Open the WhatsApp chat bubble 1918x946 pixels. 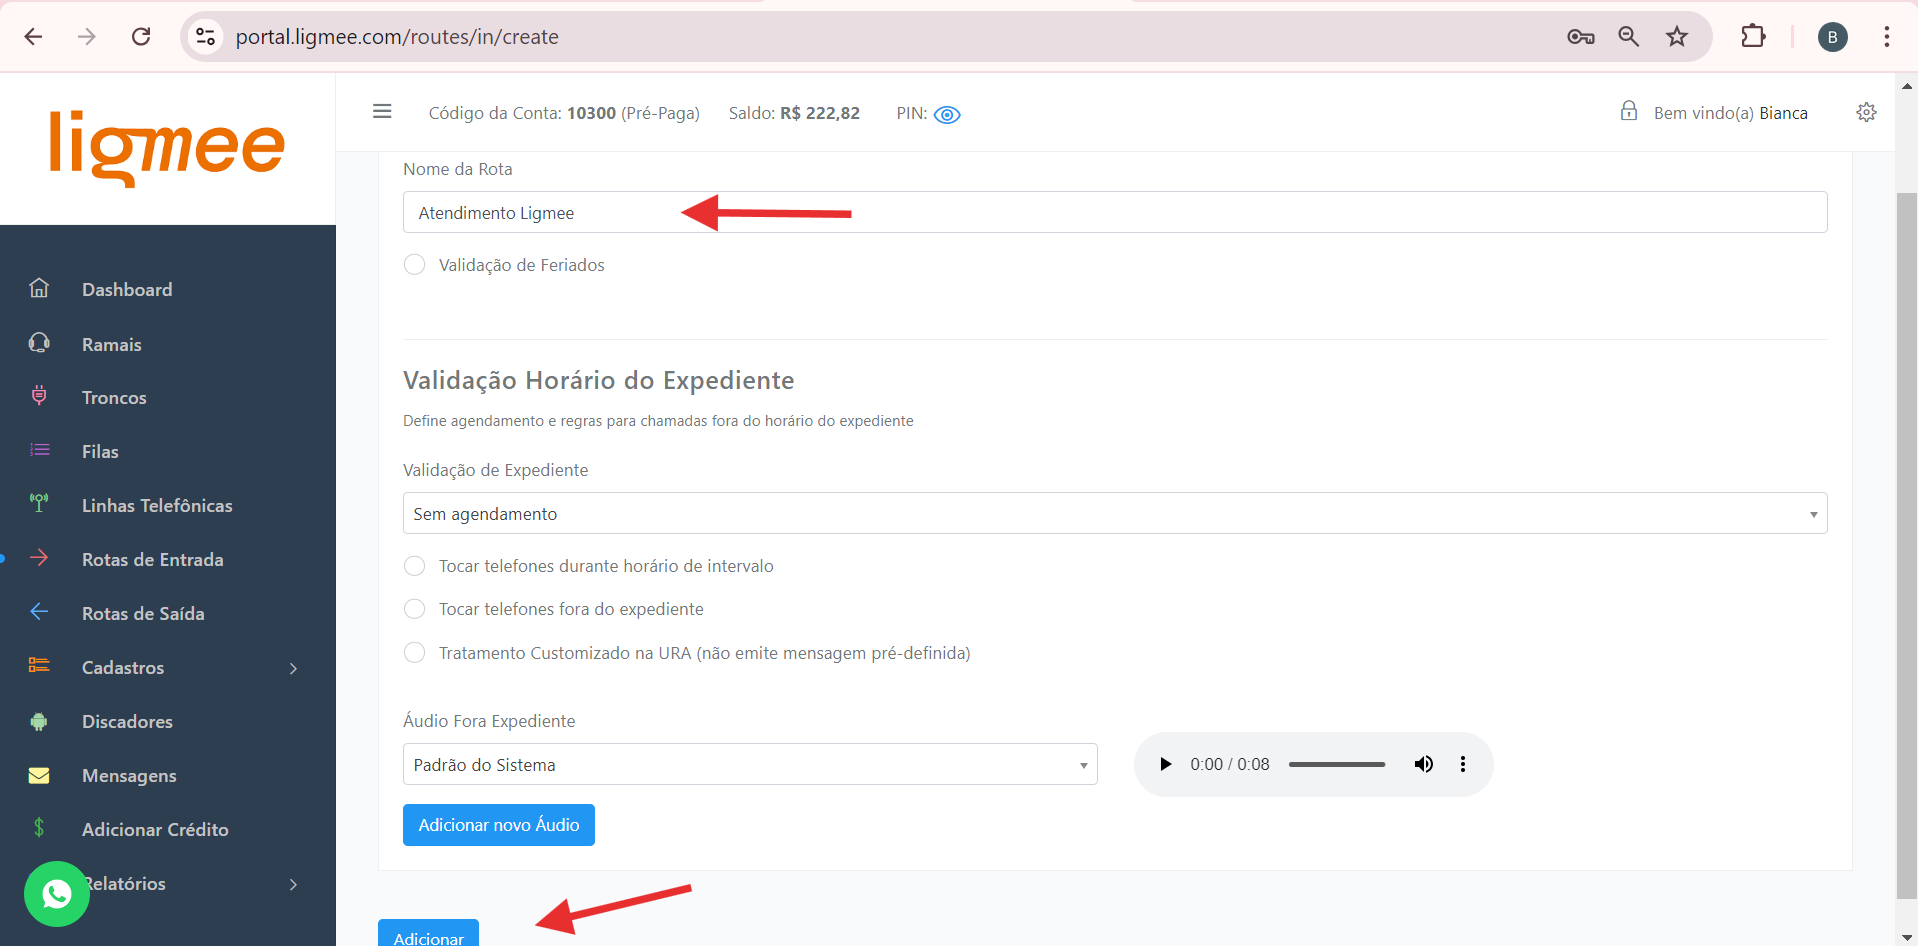pos(57,893)
